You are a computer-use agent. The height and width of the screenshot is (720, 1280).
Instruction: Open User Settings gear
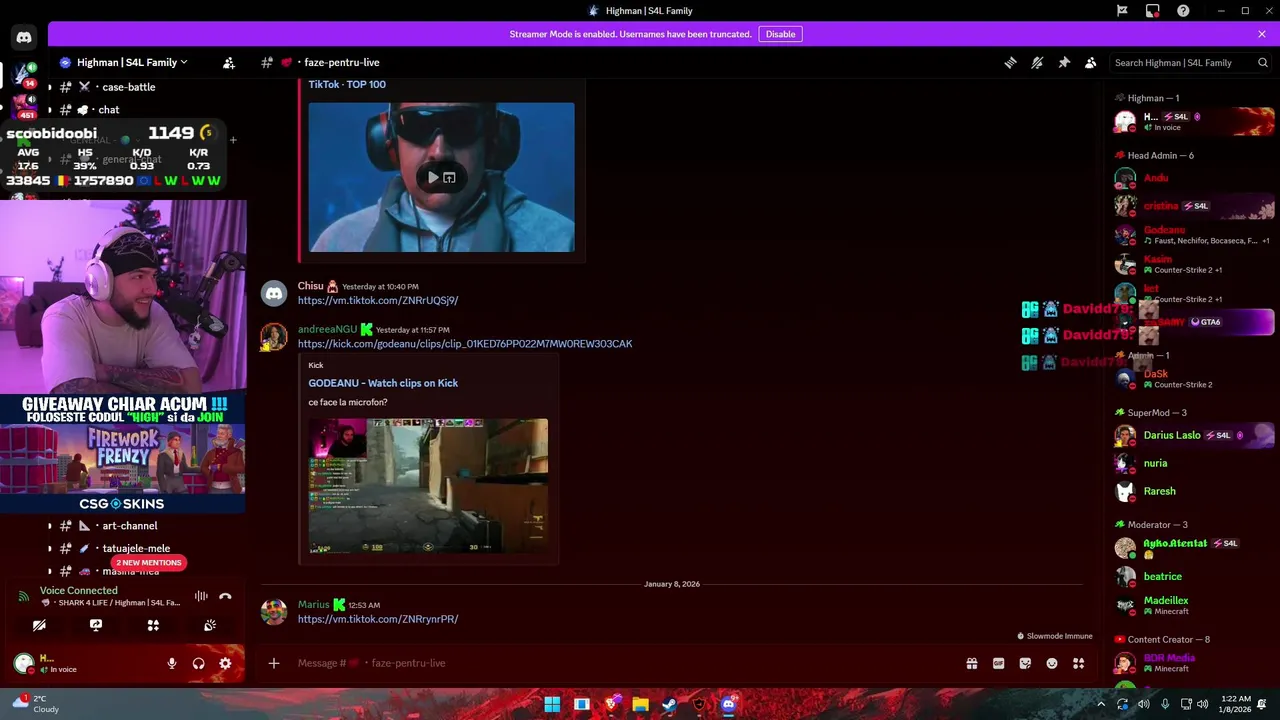[225, 663]
